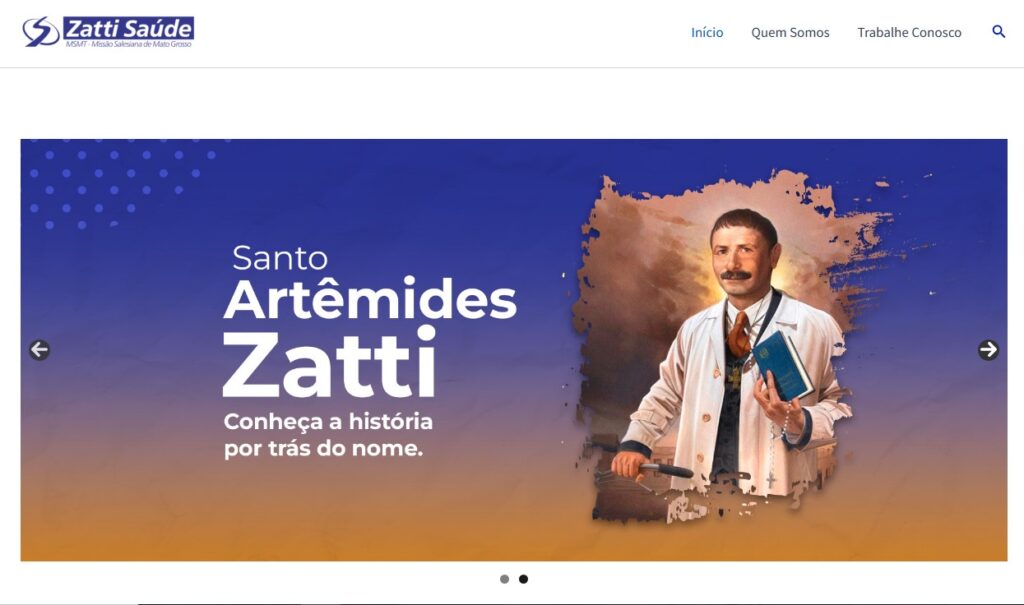Click "Conheça a história por trás do nome"
Screen dimensions: 1024x605
point(328,434)
